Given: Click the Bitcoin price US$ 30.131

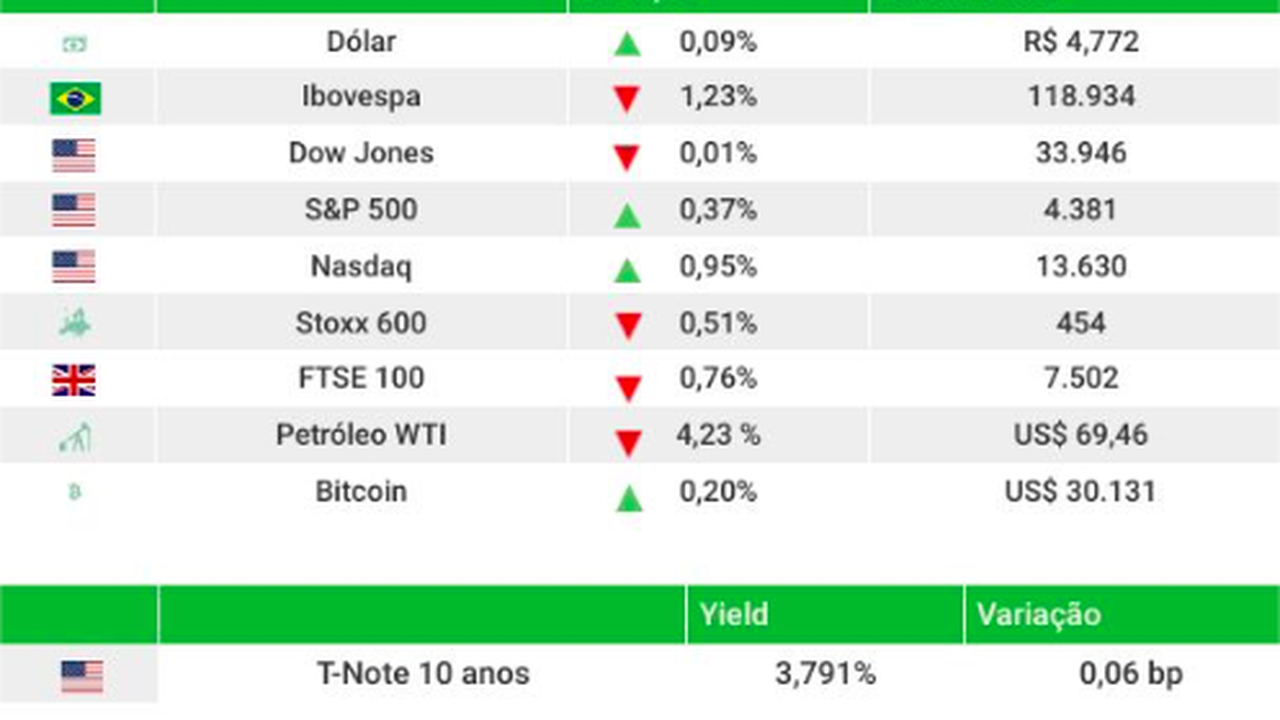Looking at the screenshot, I should (1080, 492).
